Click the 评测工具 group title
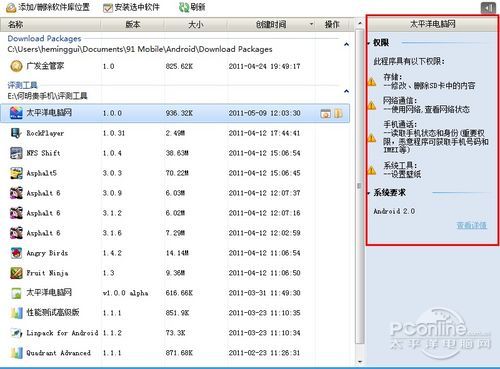 [x=22, y=85]
